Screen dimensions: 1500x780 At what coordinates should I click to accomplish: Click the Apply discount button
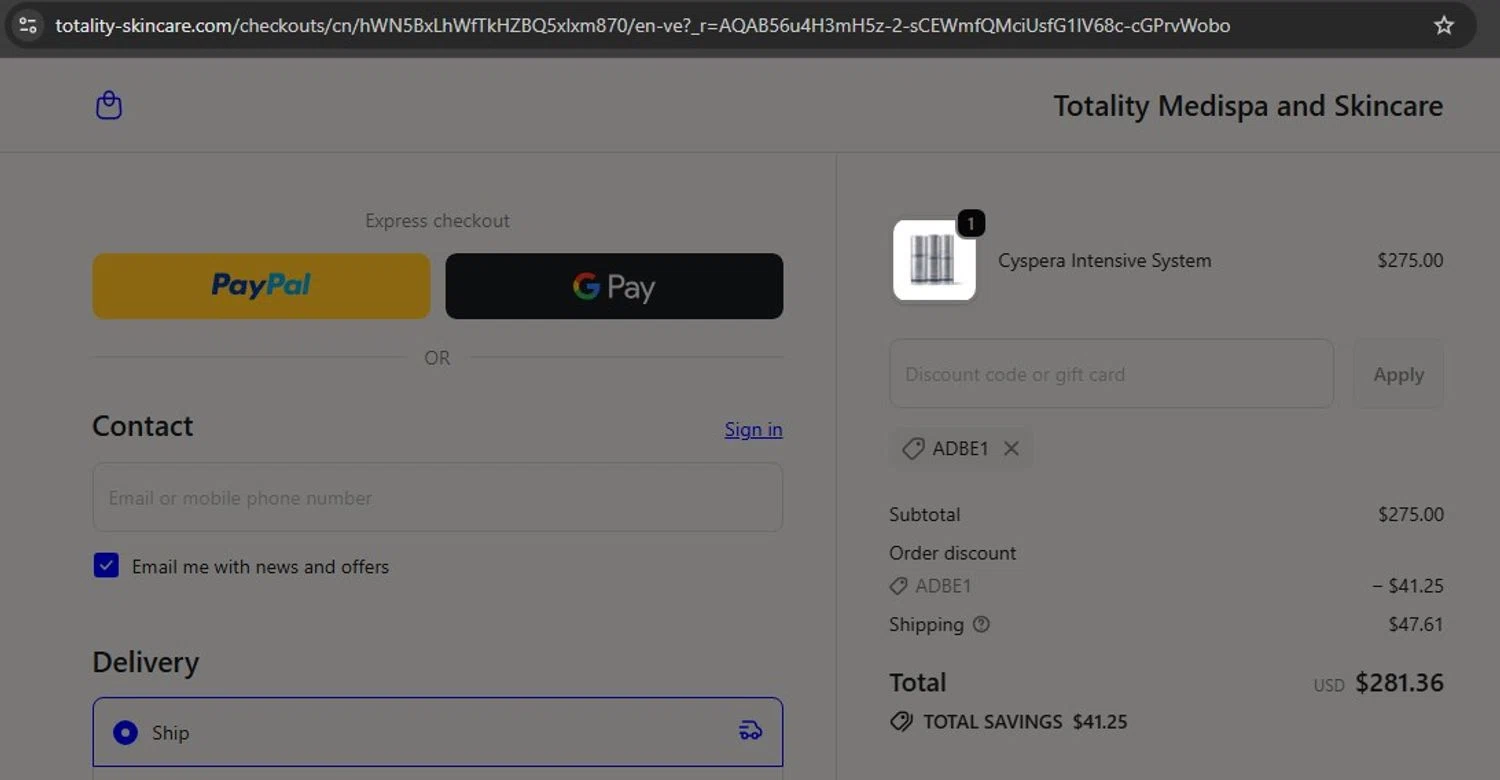click(x=1398, y=374)
